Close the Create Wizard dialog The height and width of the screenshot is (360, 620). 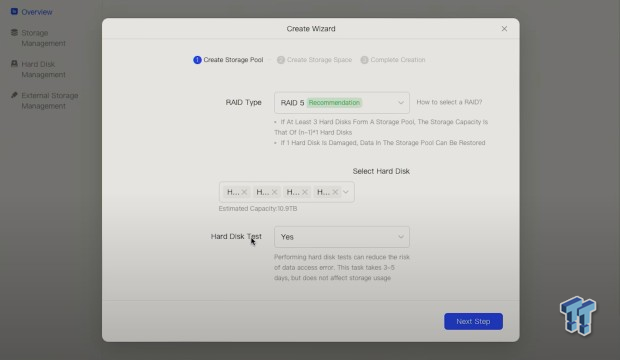pos(504,28)
